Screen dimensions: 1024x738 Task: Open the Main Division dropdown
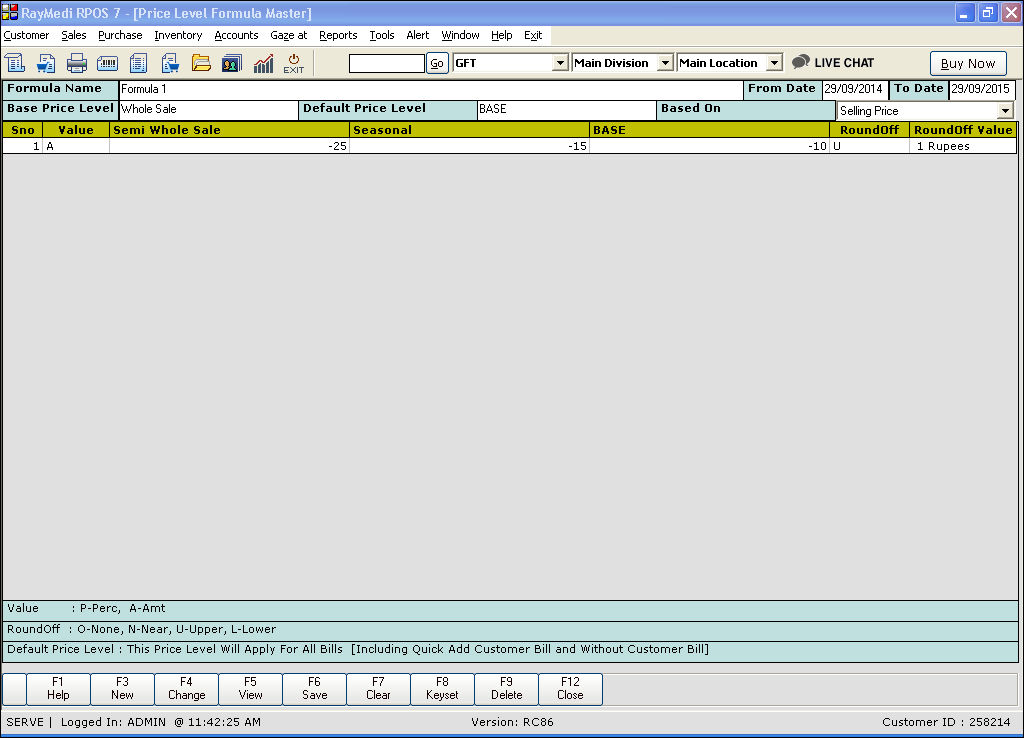(x=665, y=63)
